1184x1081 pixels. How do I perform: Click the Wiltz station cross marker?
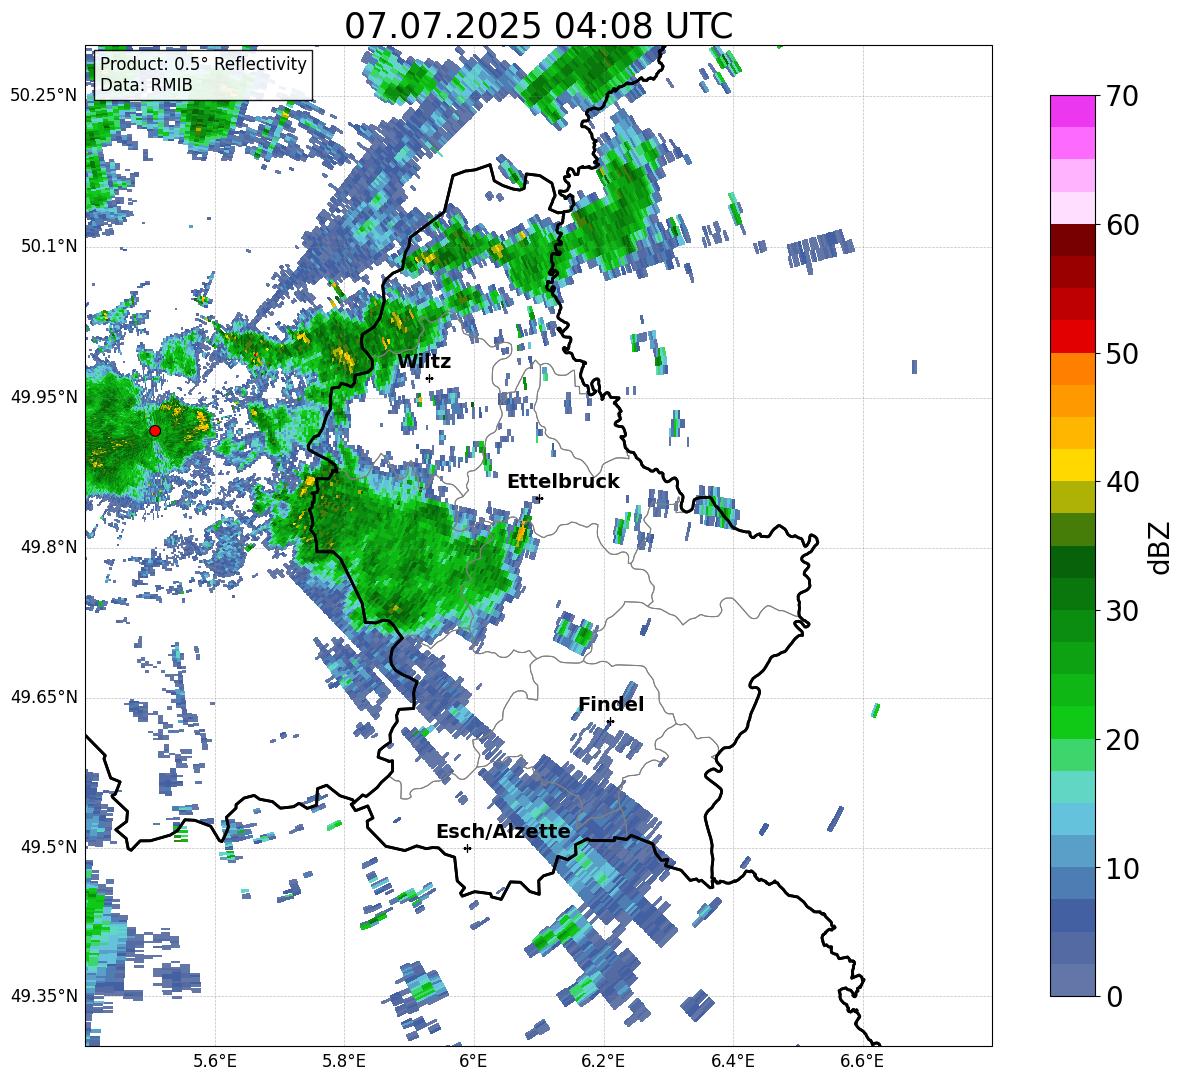(430, 378)
